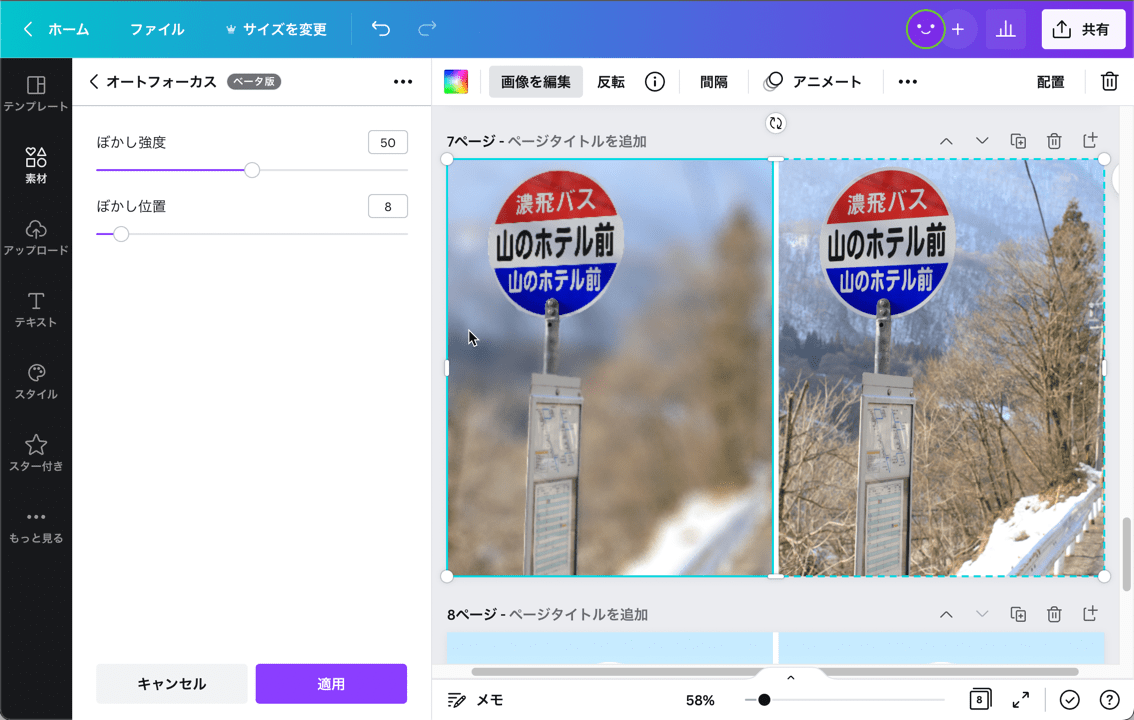The width and height of the screenshot is (1134, 720).
Task: Click the zoom slider handle
Action: pos(764,700)
